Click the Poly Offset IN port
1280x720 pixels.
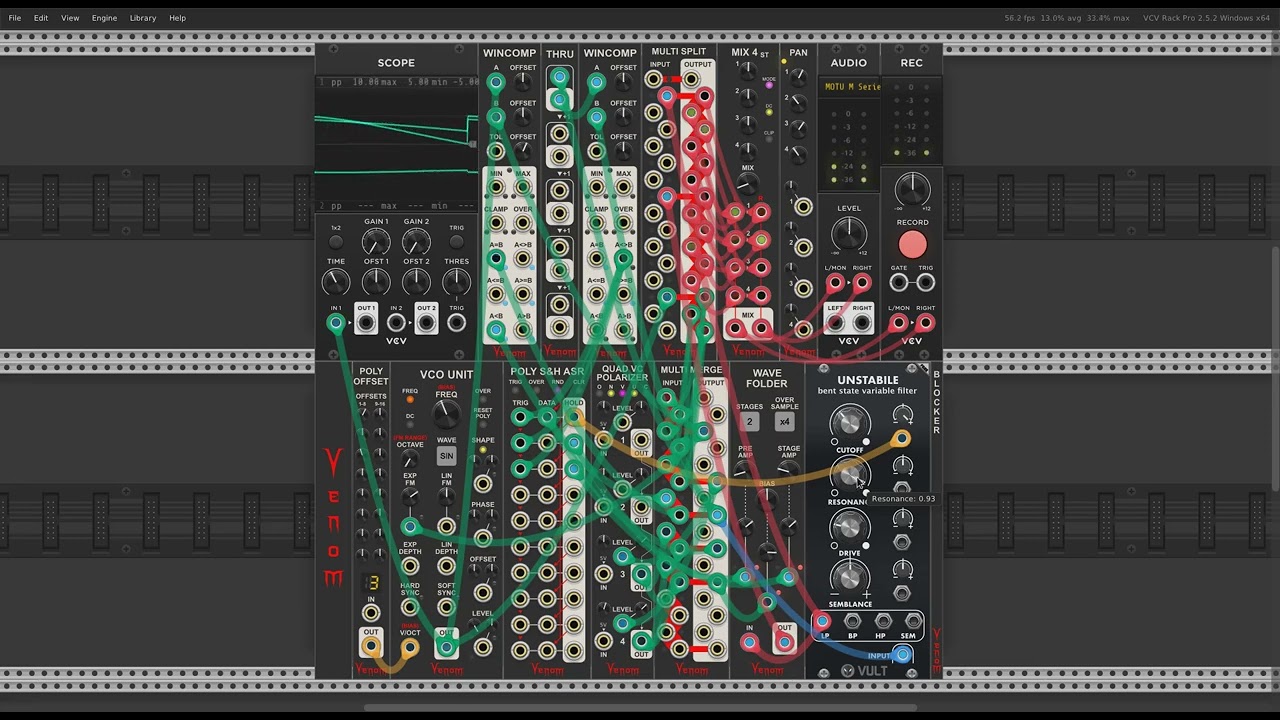(371, 613)
